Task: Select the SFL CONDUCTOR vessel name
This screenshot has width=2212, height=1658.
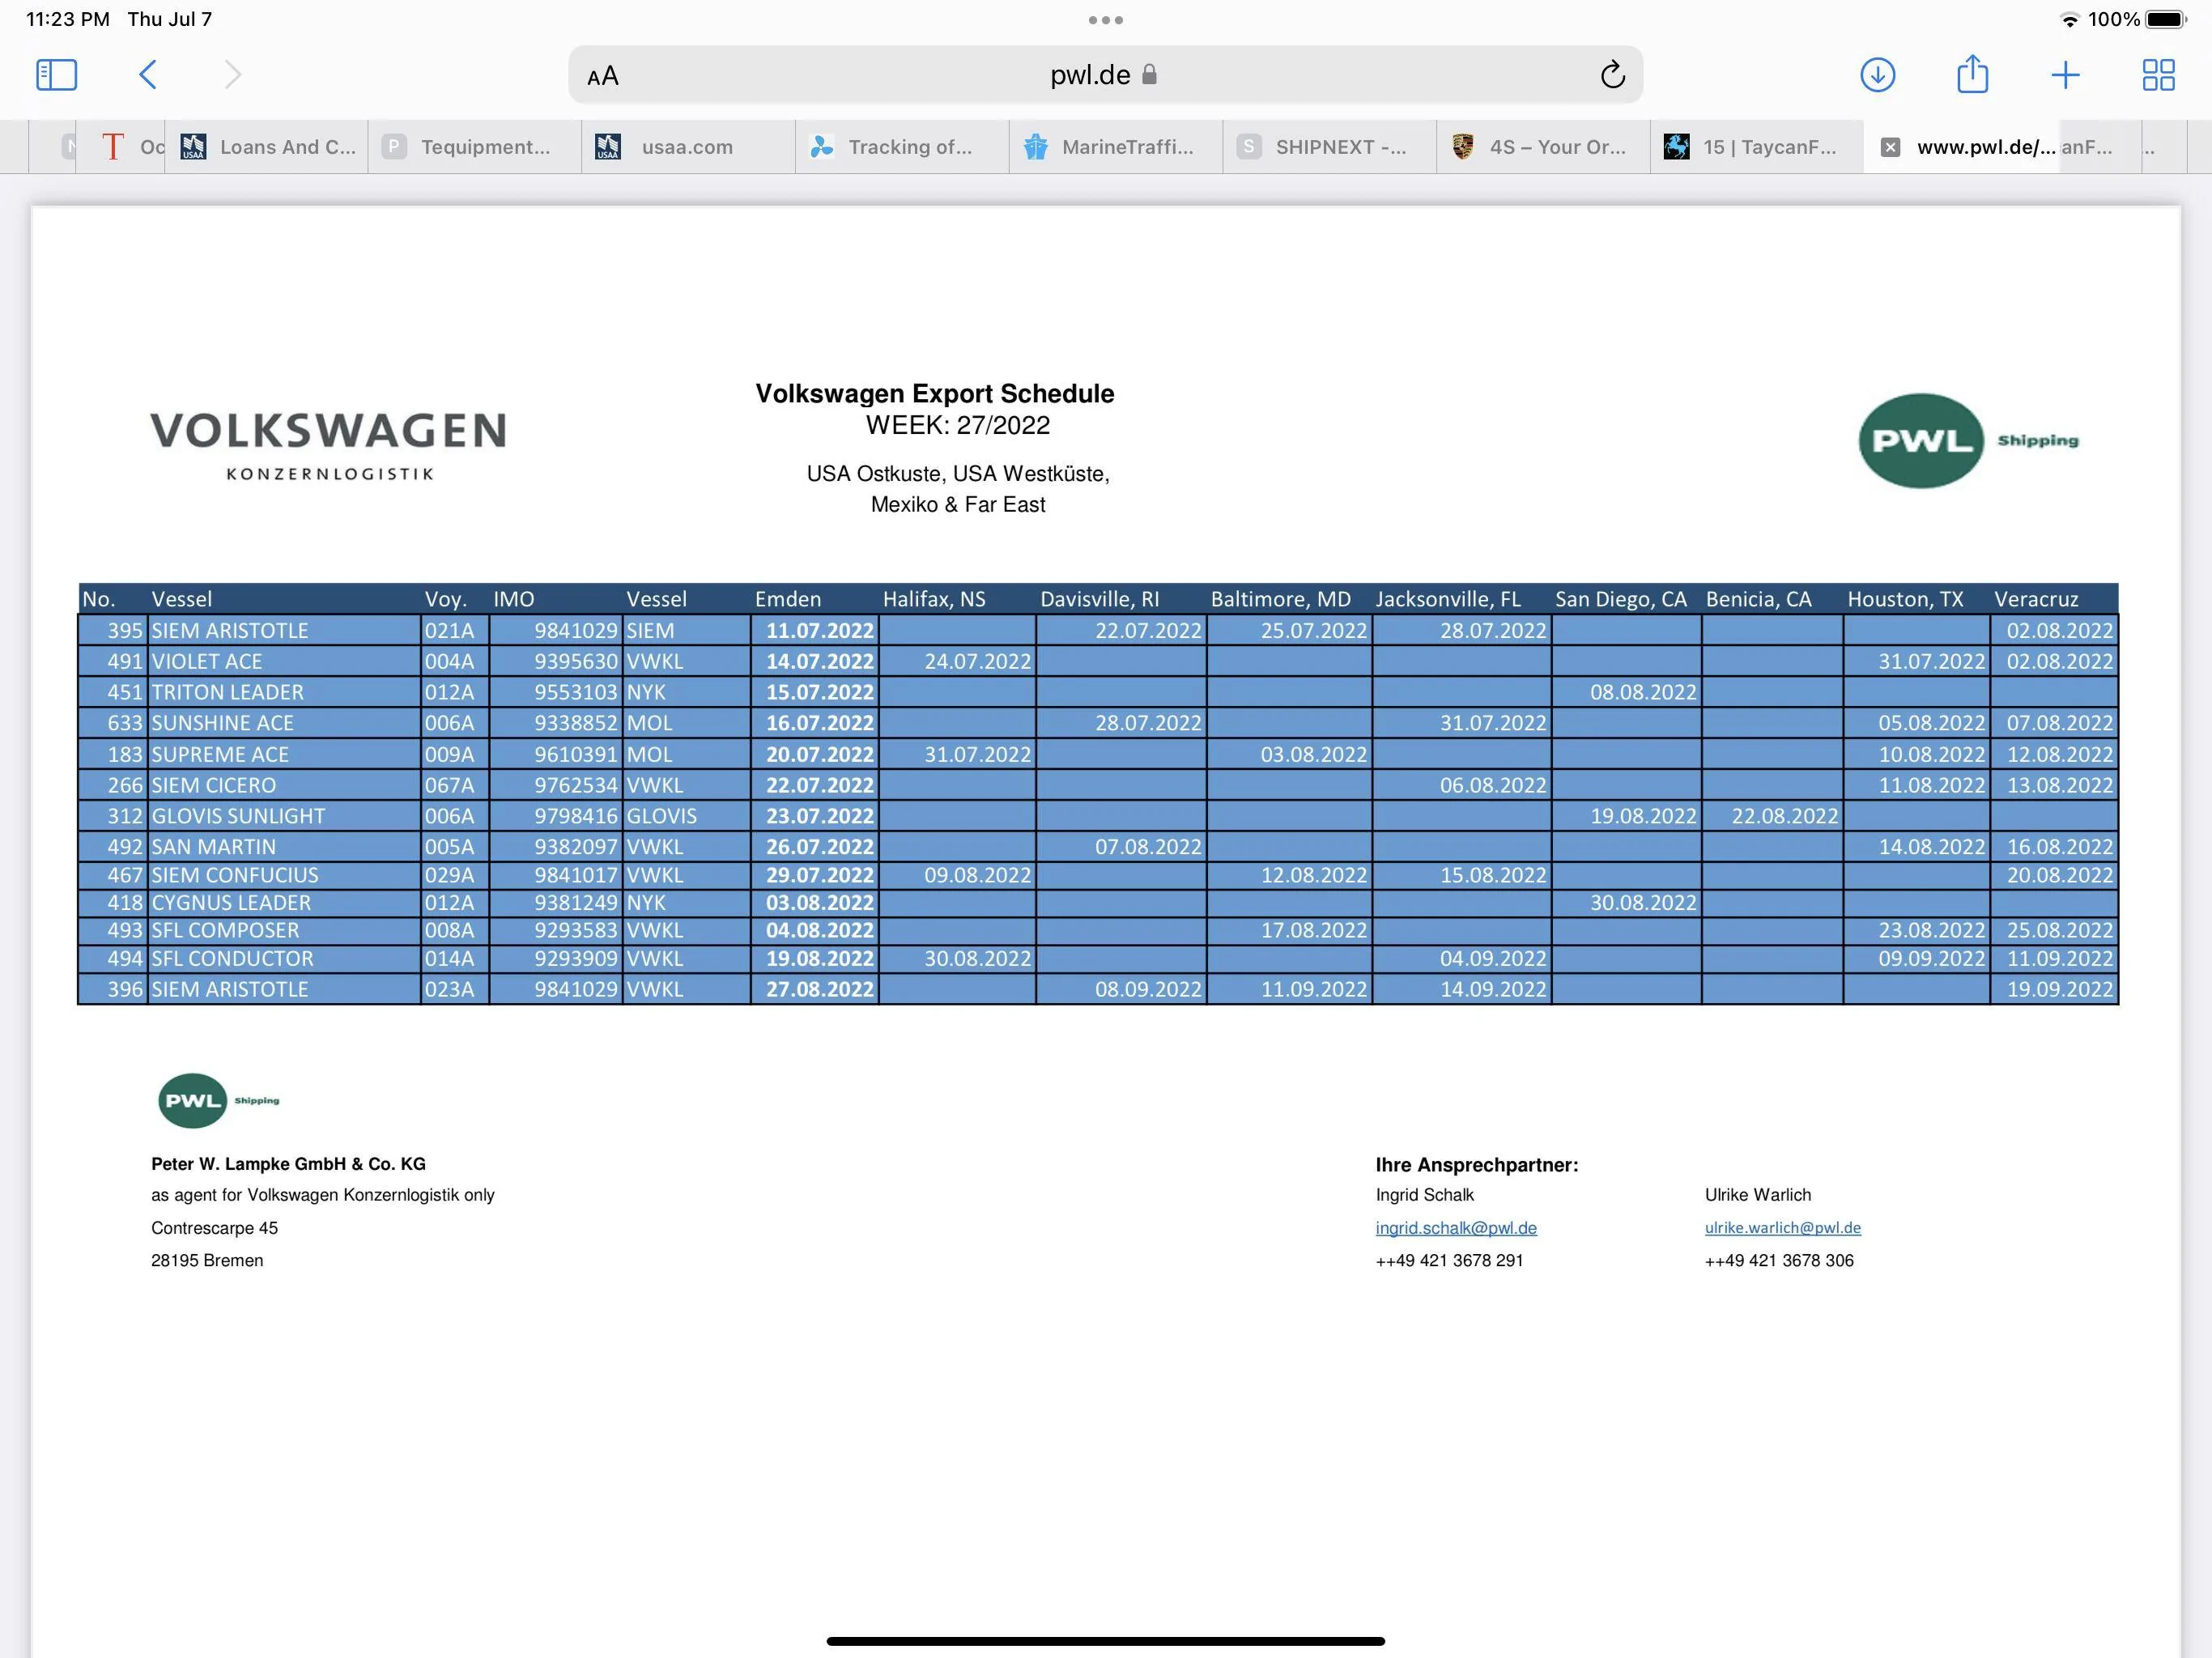Action: pos(232,959)
